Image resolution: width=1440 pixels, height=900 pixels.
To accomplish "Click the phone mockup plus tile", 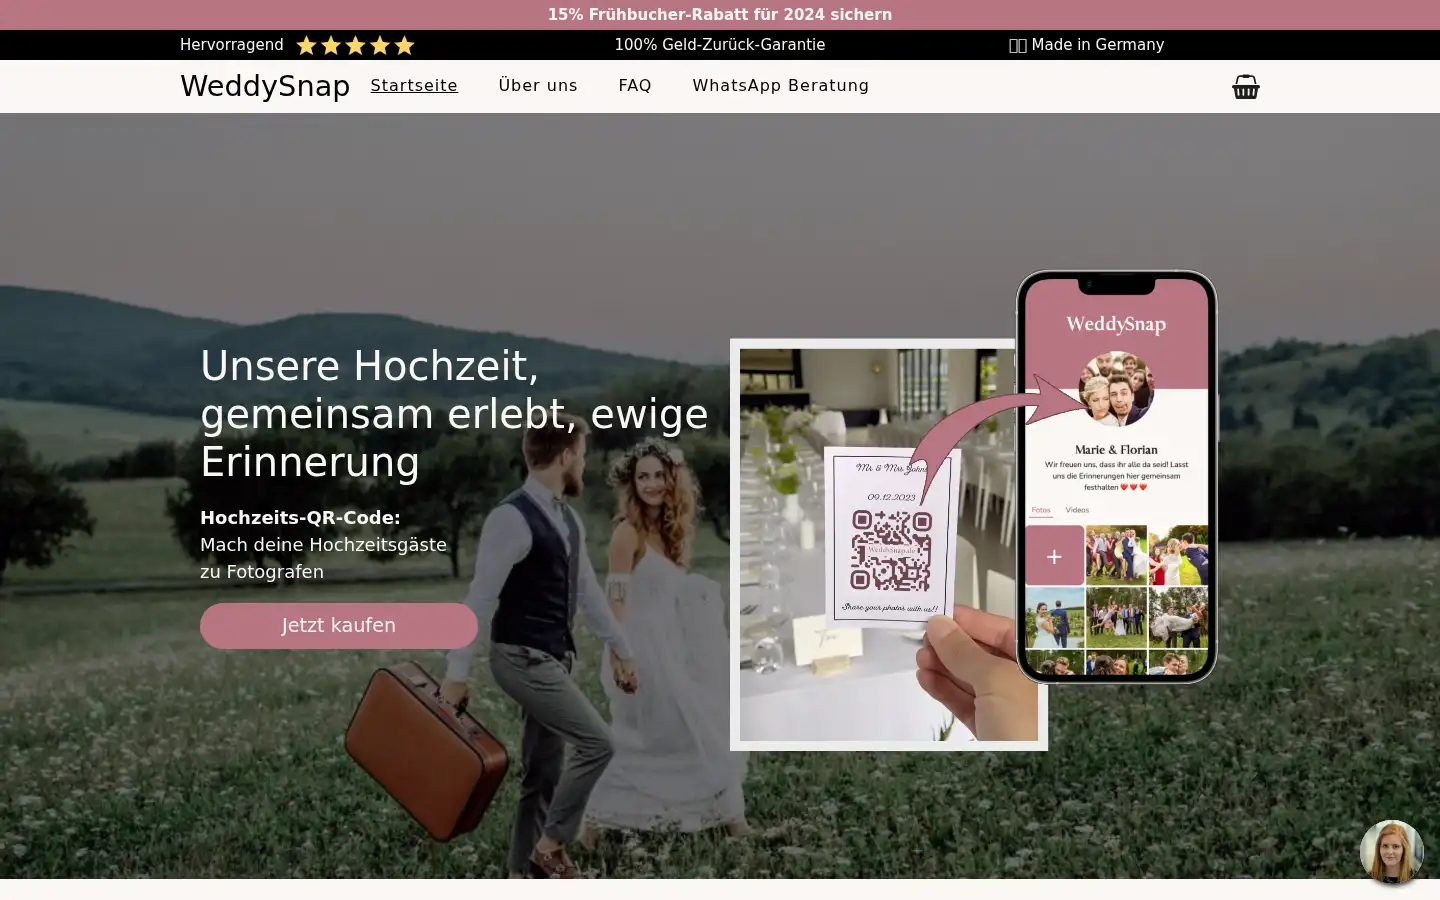I will coord(1054,556).
